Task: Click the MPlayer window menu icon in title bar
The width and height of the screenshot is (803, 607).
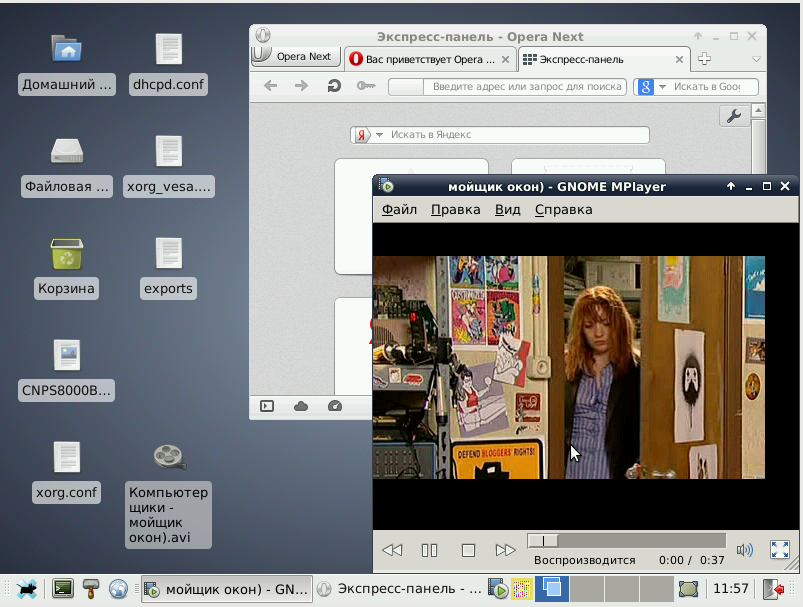Action: 386,186
